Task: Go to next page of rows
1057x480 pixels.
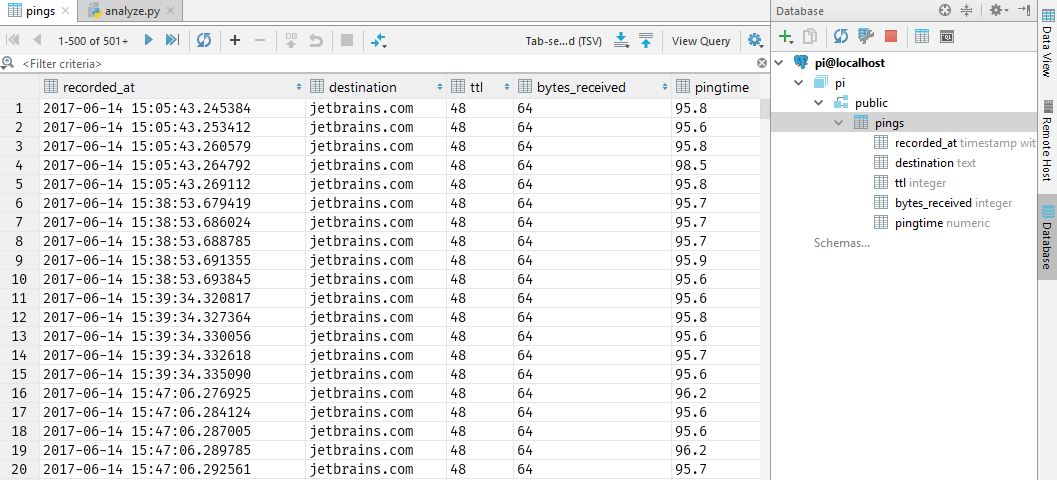Action: click(x=148, y=40)
